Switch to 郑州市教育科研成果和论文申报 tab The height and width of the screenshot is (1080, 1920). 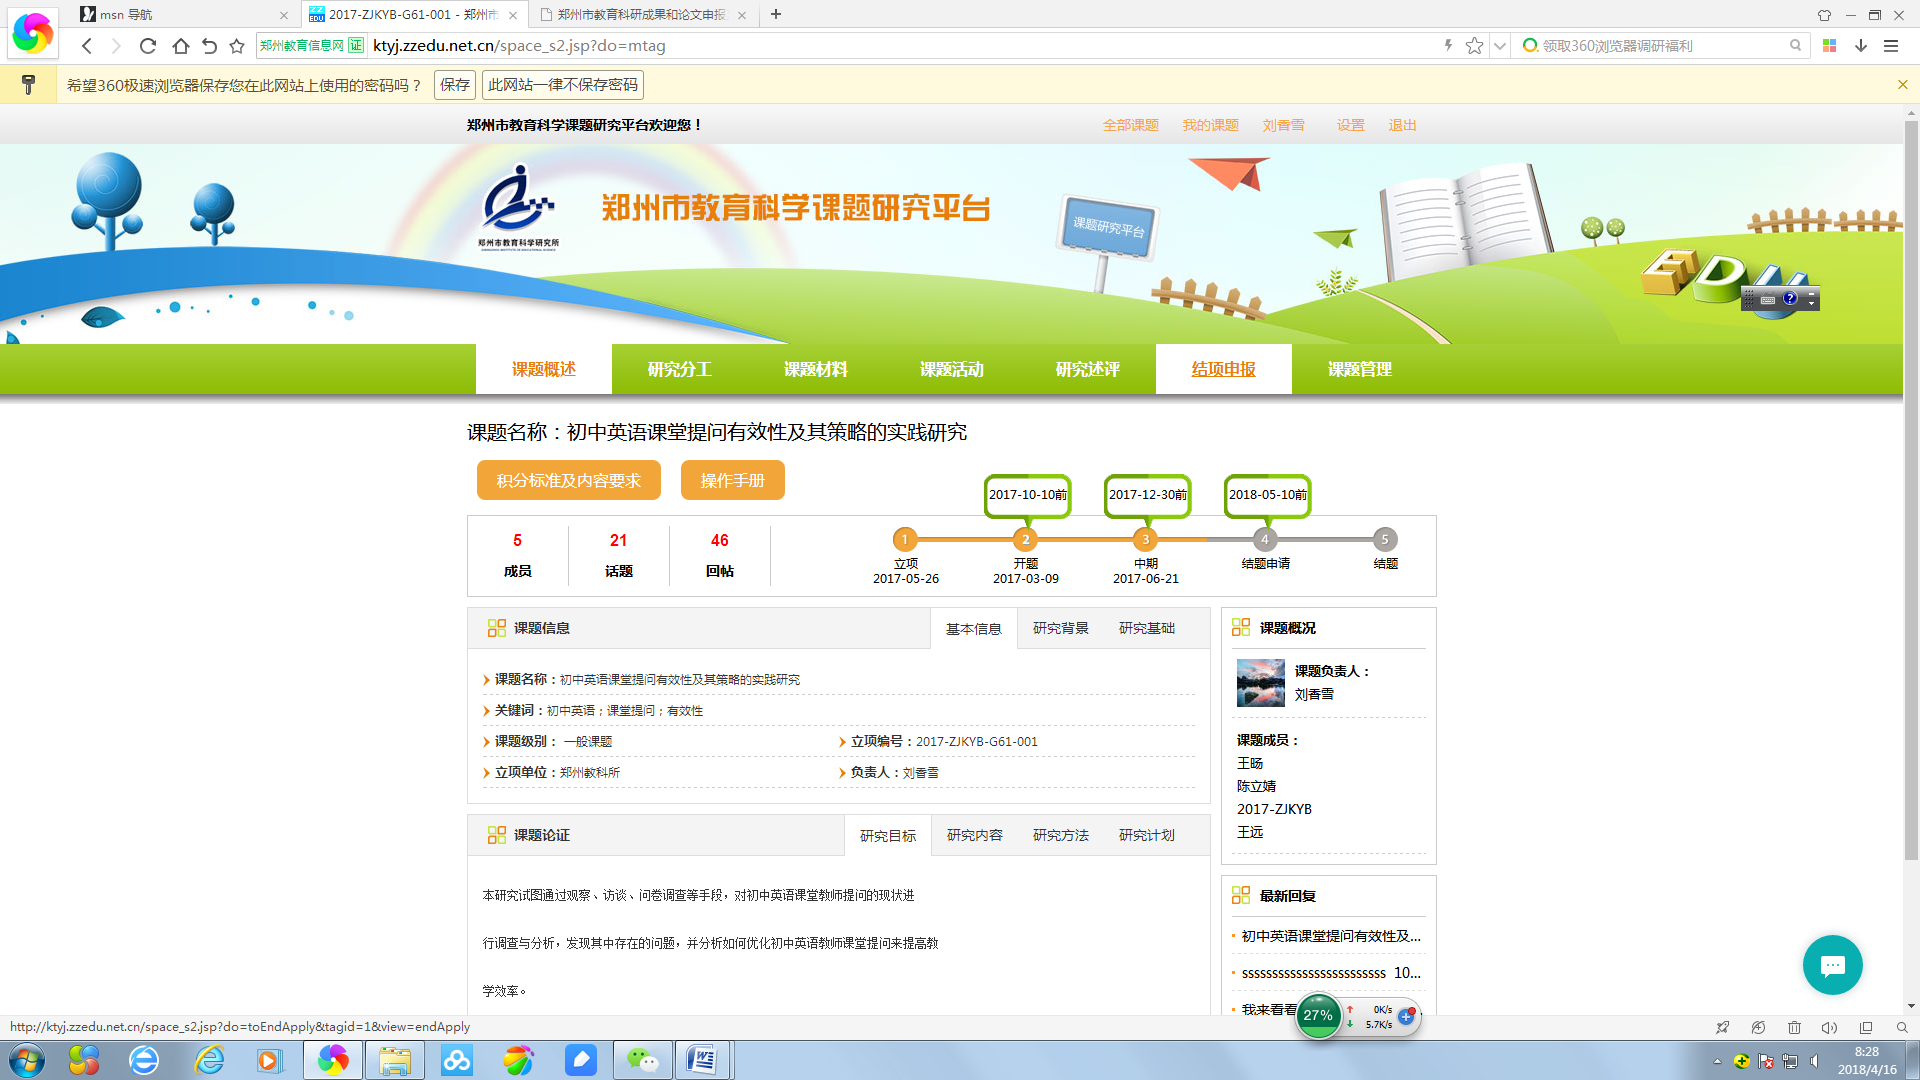(644, 15)
